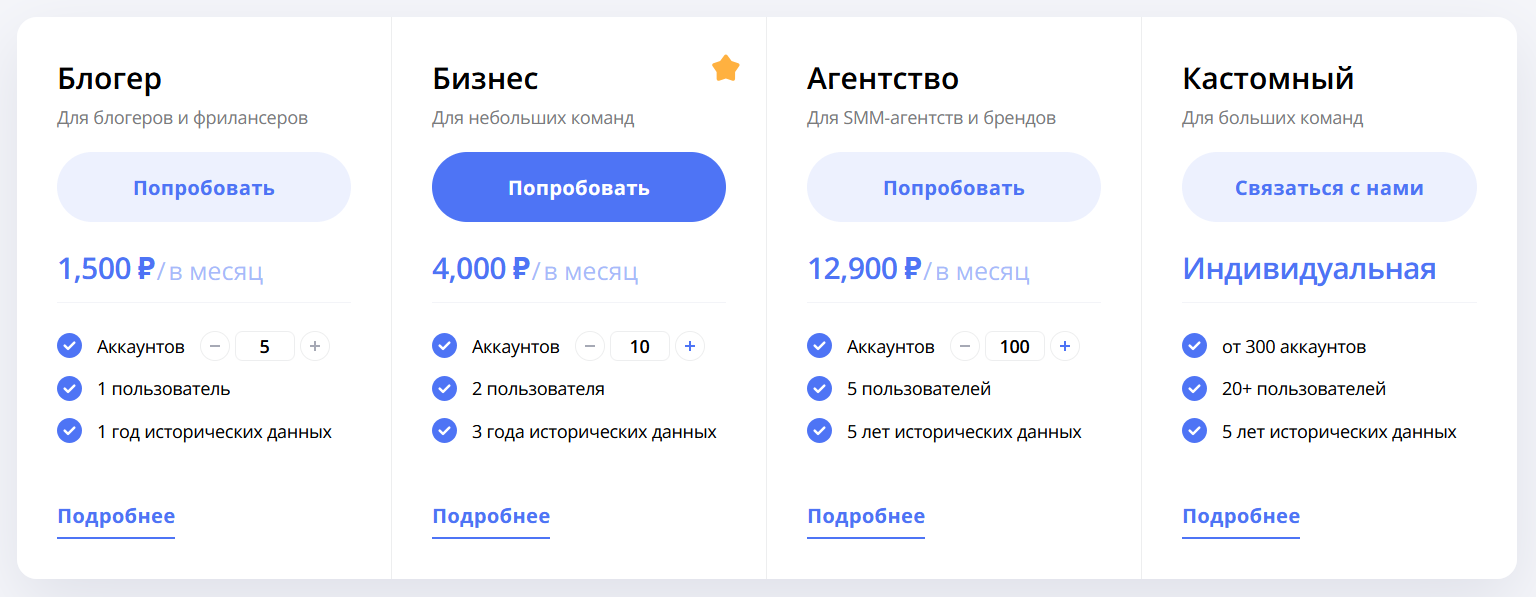Click checkmark beside "3 года исторических данных"
1536x597 pixels.
(x=444, y=431)
